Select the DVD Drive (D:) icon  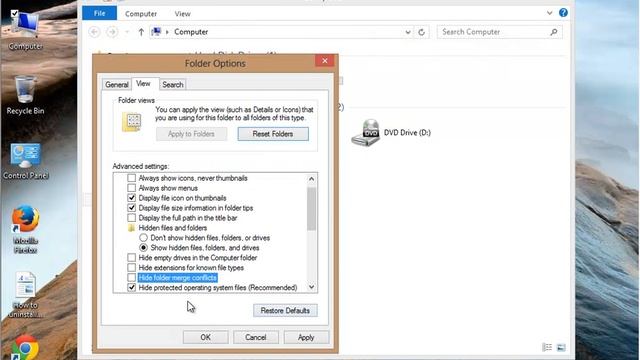tap(366, 133)
